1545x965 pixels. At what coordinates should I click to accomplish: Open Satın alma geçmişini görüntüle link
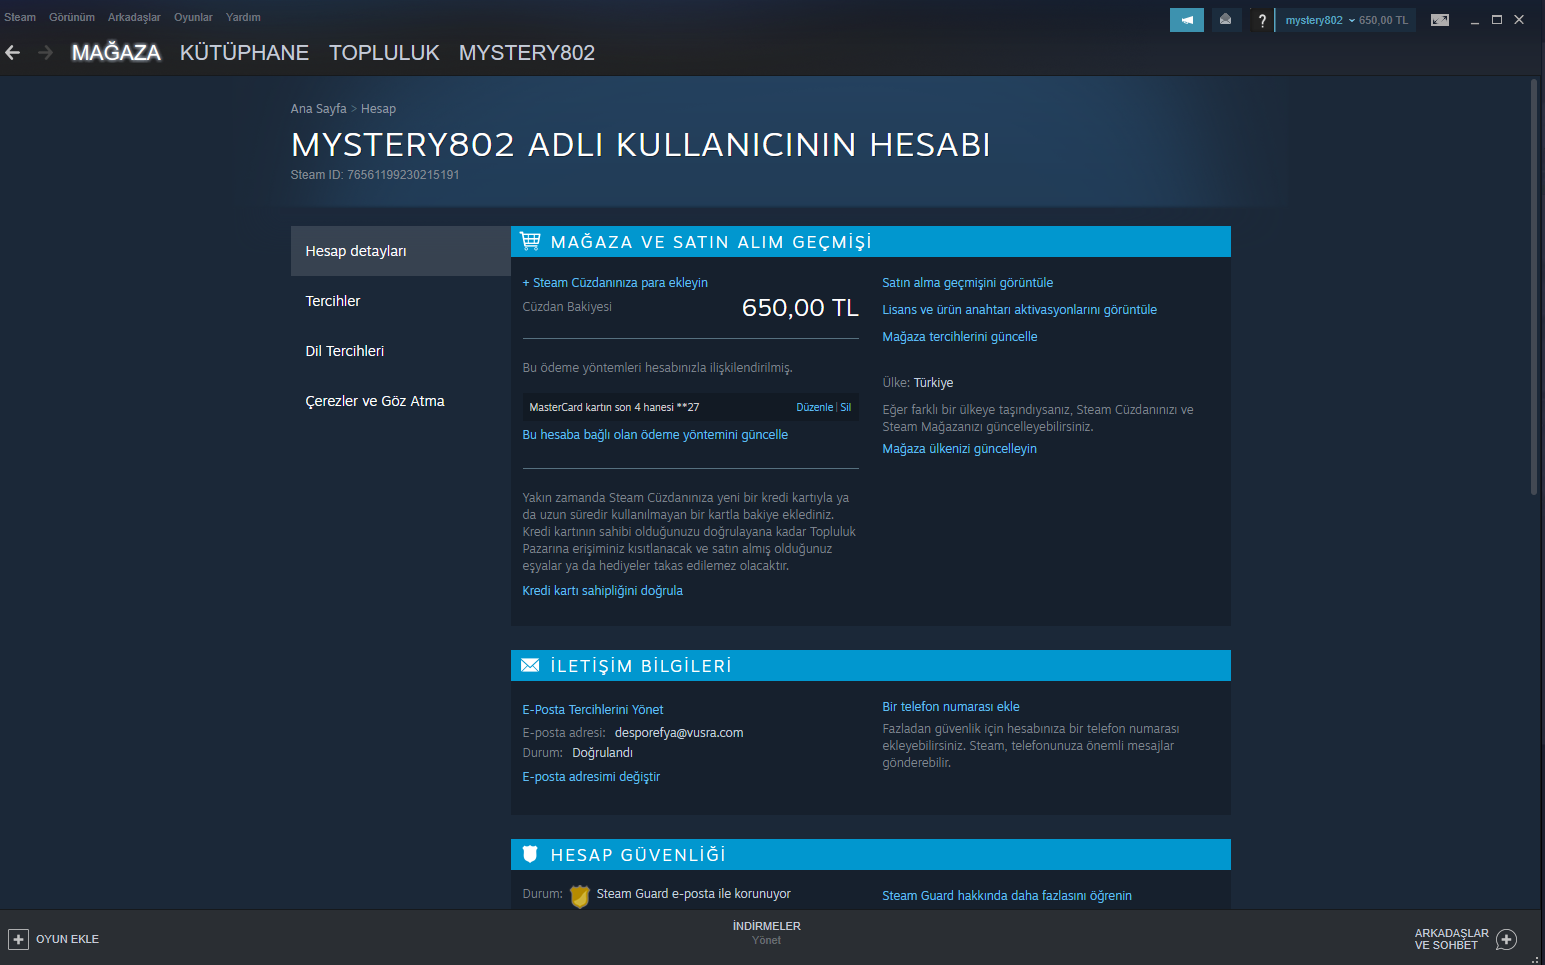click(x=967, y=283)
